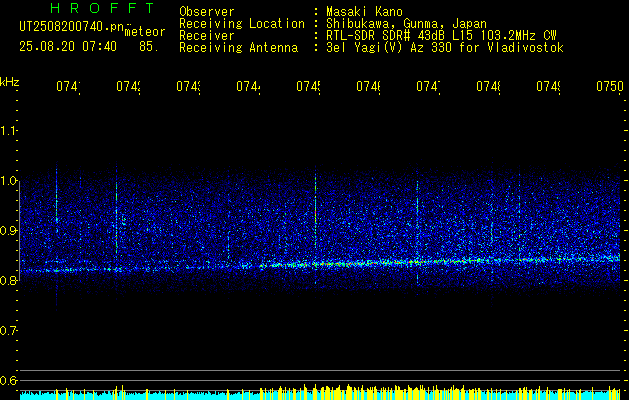Select the filename UT2508200740.pn

(x=71, y=27)
